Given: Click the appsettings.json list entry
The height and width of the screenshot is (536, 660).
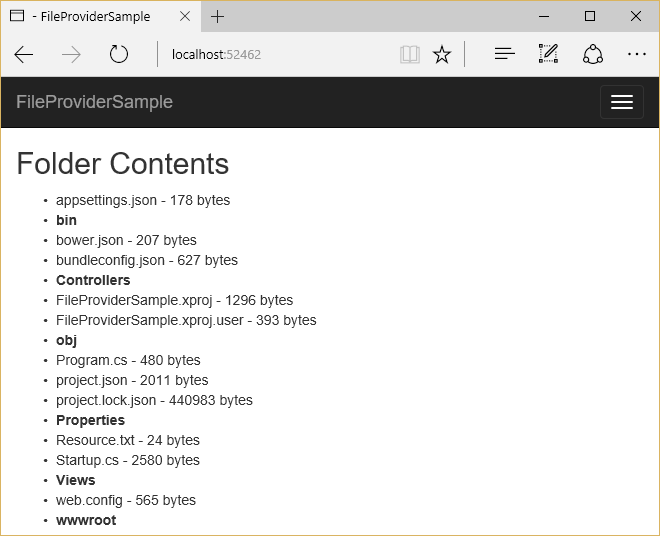Looking at the screenshot, I should click(143, 200).
